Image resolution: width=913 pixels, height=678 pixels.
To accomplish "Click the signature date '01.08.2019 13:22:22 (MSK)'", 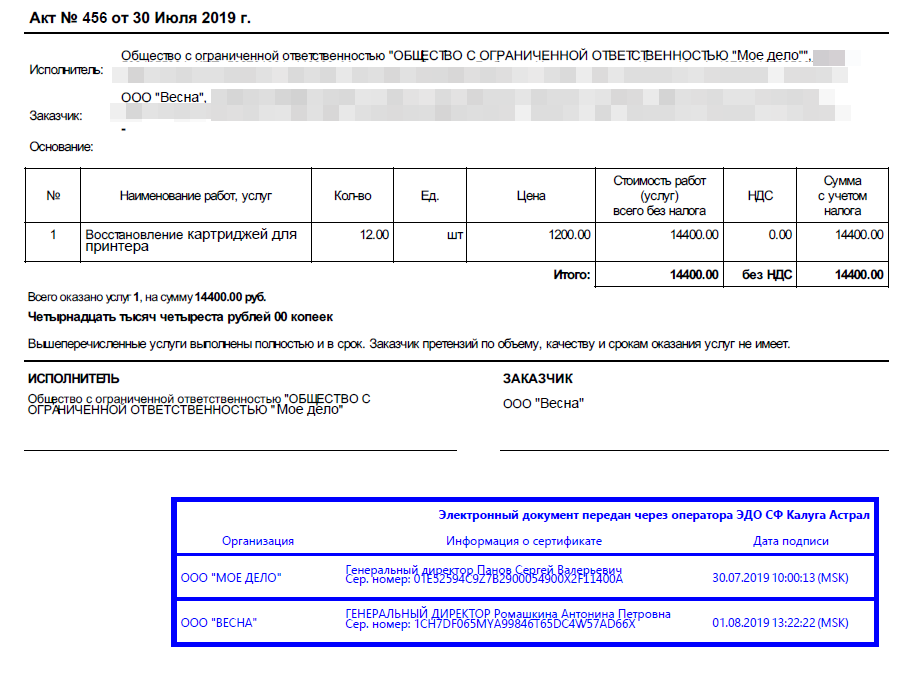I will pos(780,623).
